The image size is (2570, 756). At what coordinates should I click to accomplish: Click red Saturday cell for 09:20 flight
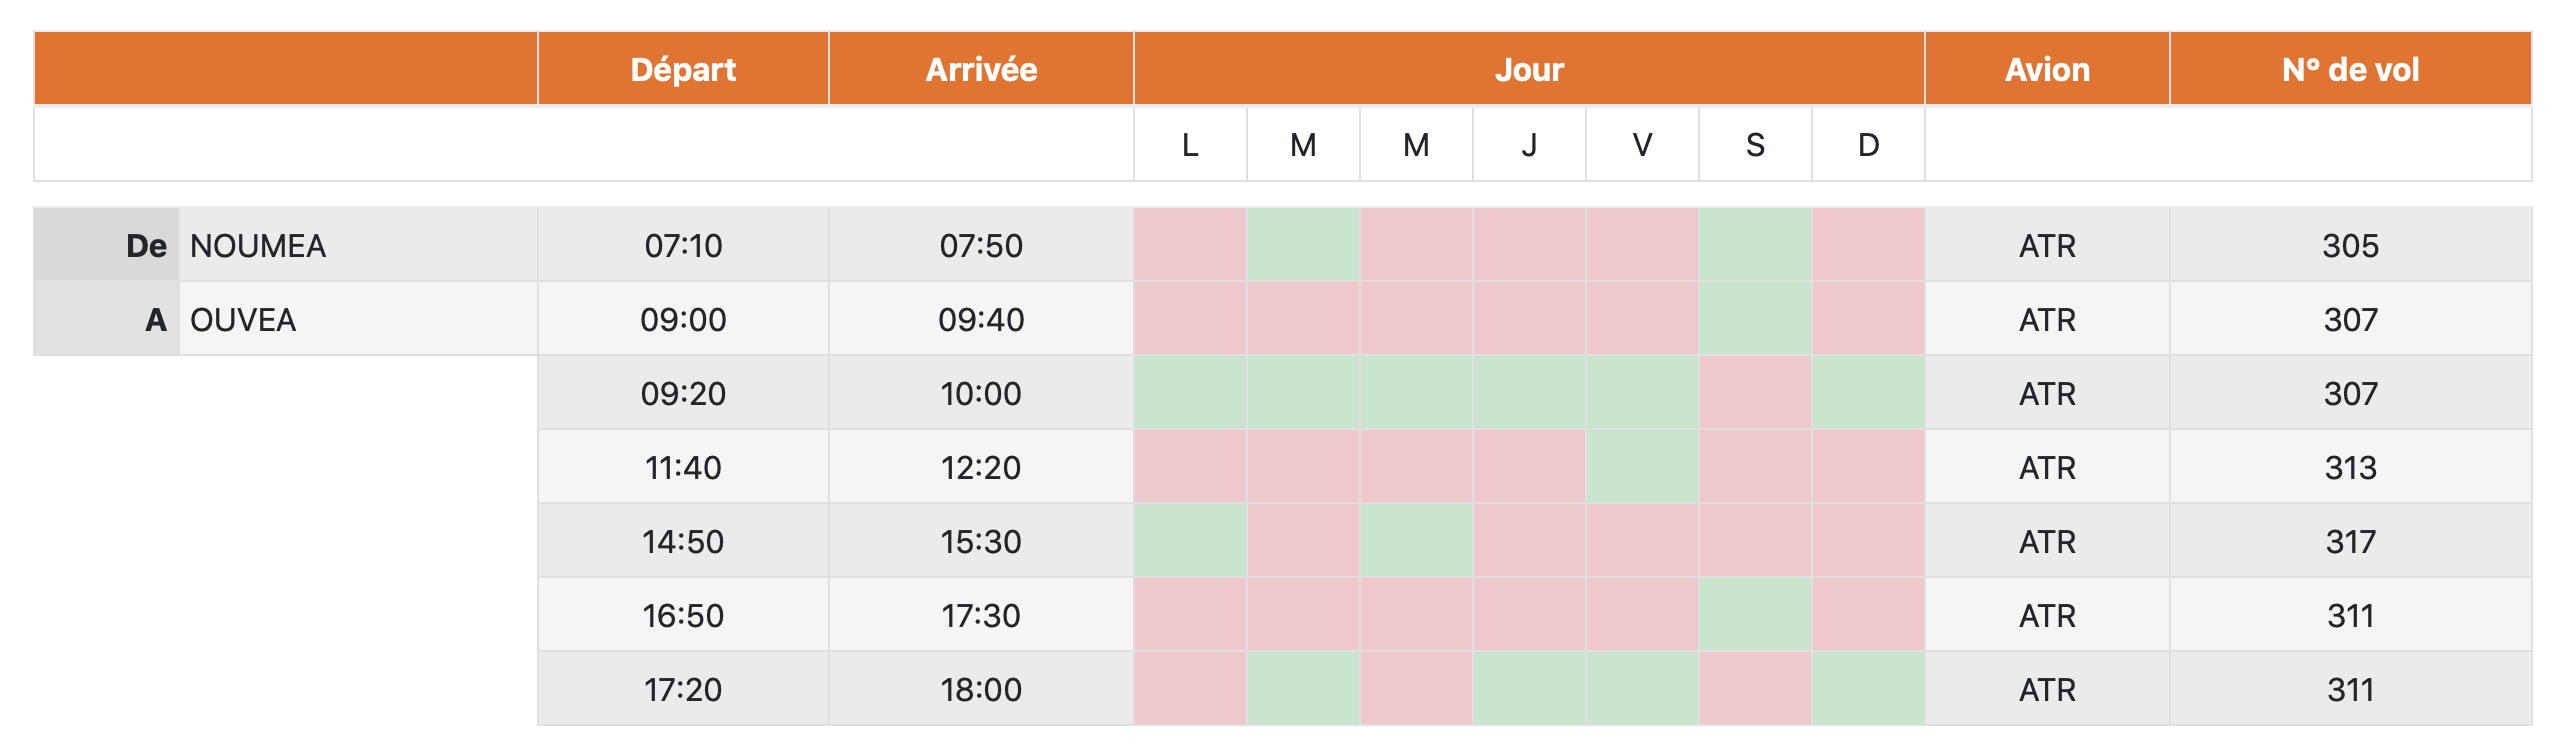[1755, 393]
